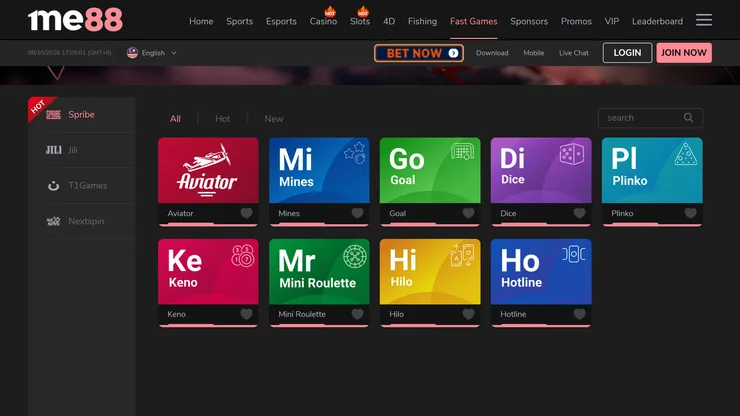Switch to the All filter tab

click(x=175, y=119)
